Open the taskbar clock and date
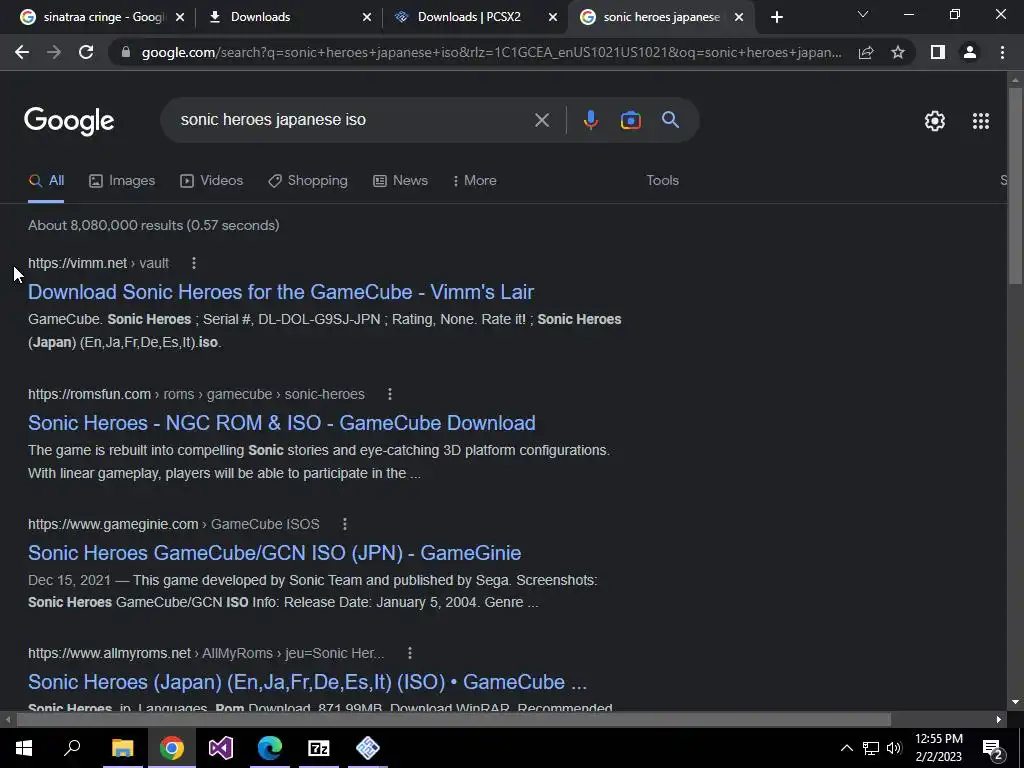 pos(938,748)
